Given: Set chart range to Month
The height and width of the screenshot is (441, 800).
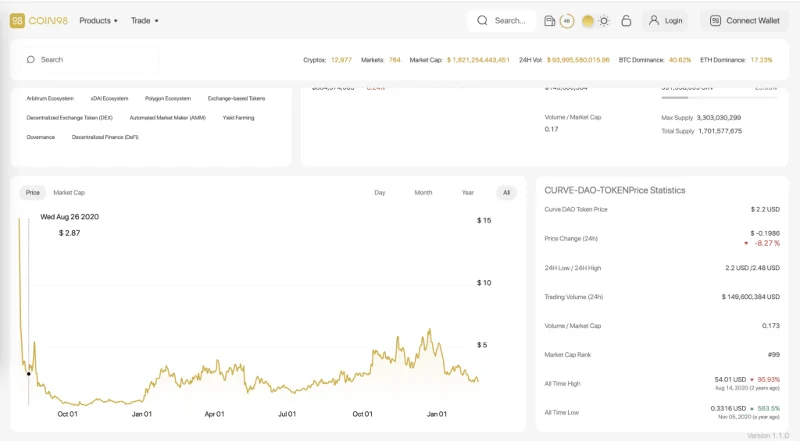Looking at the screenshot, I should click(x=423, y=192).
